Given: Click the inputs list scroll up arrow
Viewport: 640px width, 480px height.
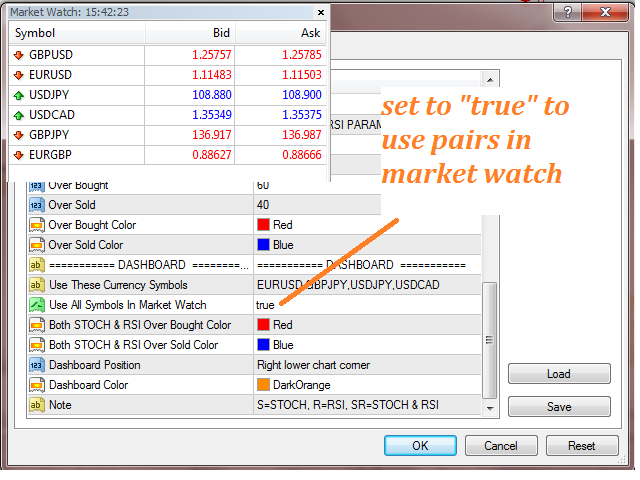Looking at the screenshot, I should [x=490, y=80].
